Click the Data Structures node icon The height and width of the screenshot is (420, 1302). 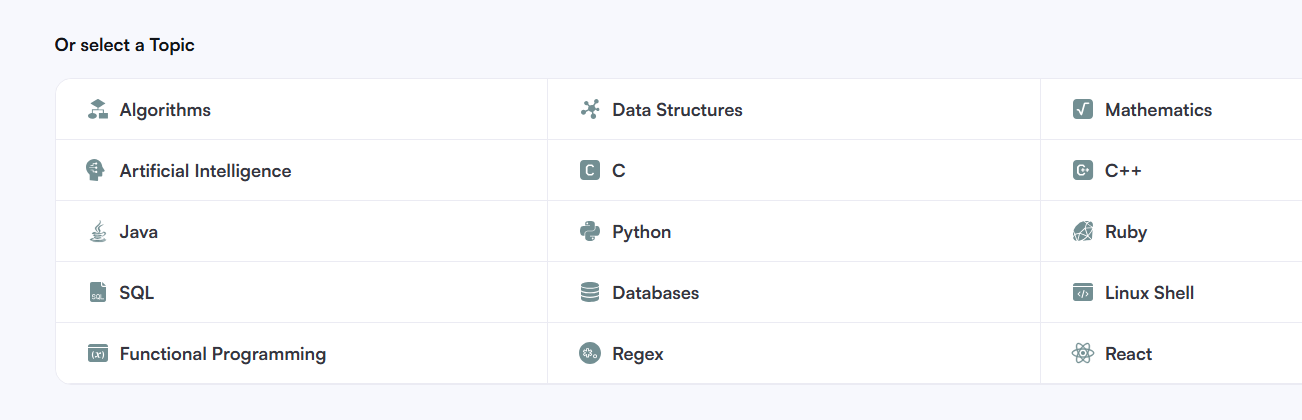pyautogui.click(x=590, y=110)
